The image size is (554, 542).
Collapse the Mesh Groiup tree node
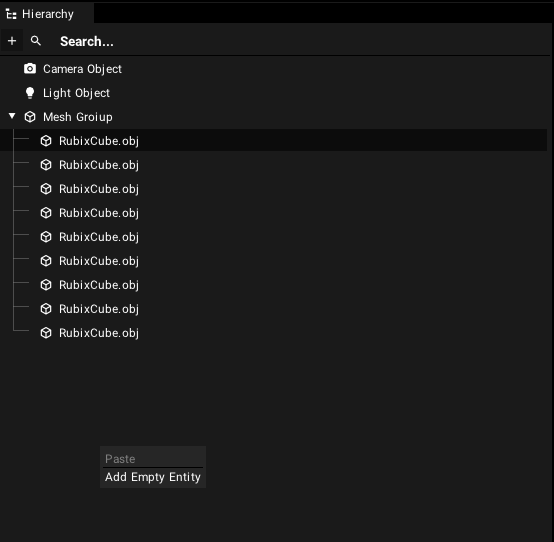click(12, 116)
